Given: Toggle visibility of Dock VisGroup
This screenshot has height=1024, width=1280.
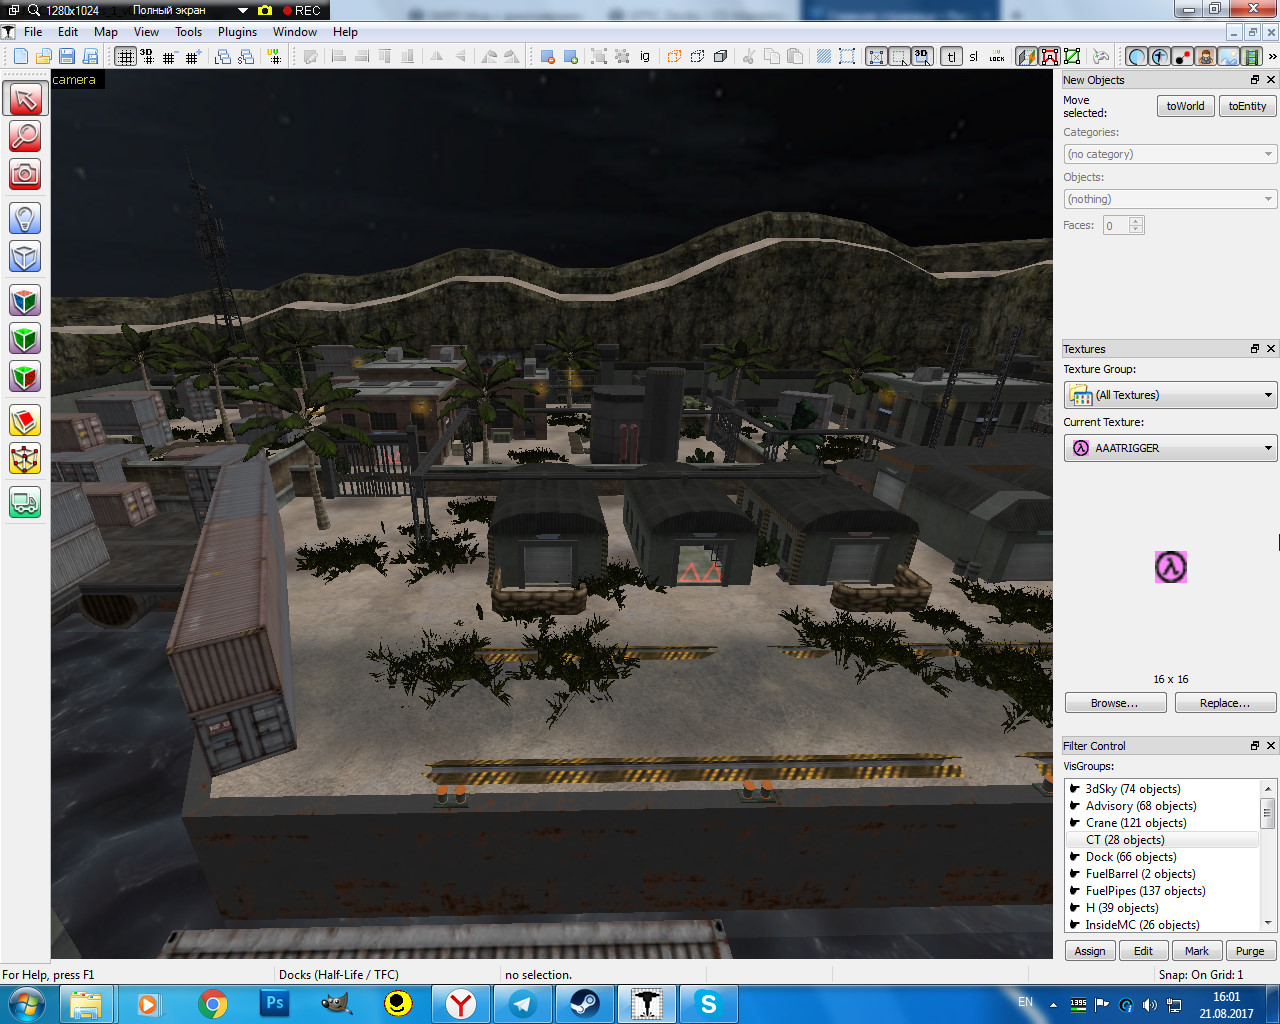Looking at the screenshot, I should coord(1075,856).
